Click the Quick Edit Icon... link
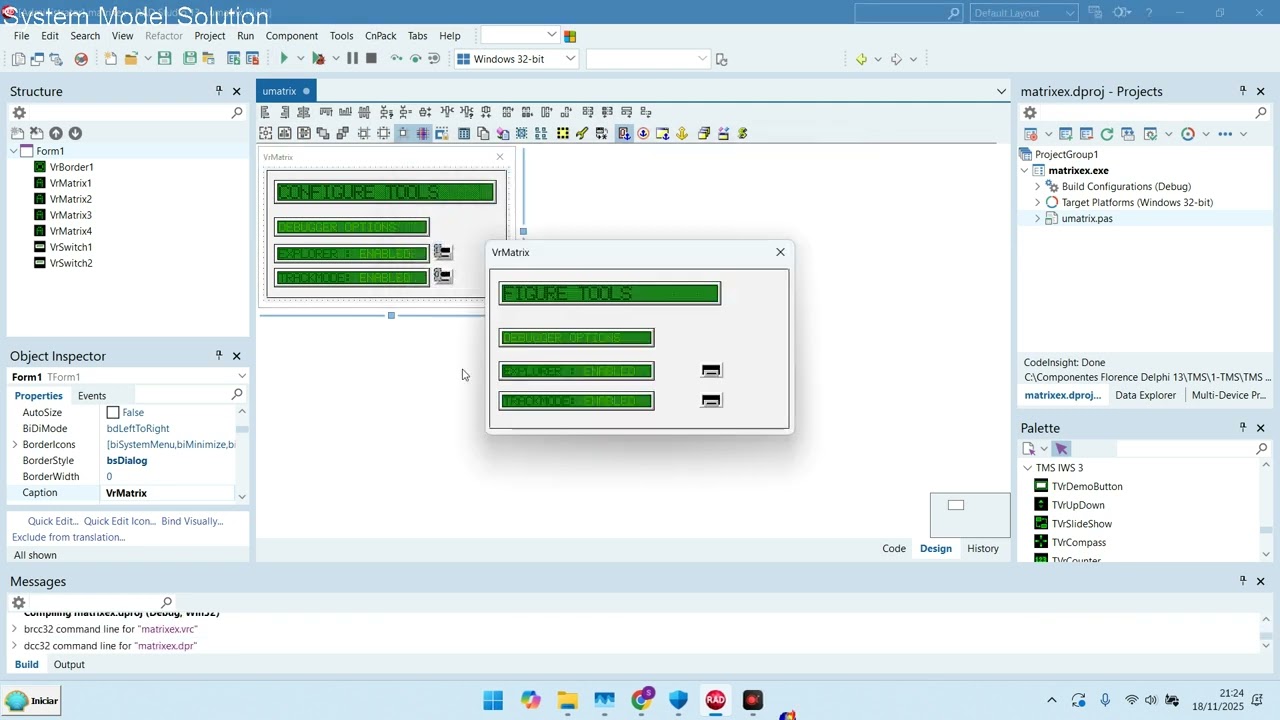 (120, 521)
